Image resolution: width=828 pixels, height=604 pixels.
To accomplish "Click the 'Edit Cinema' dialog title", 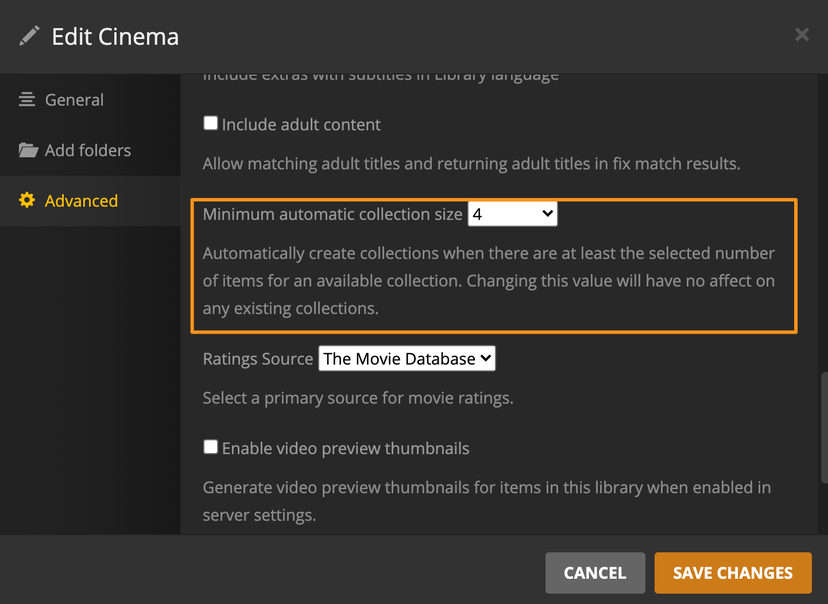I will tap(115, 37).
